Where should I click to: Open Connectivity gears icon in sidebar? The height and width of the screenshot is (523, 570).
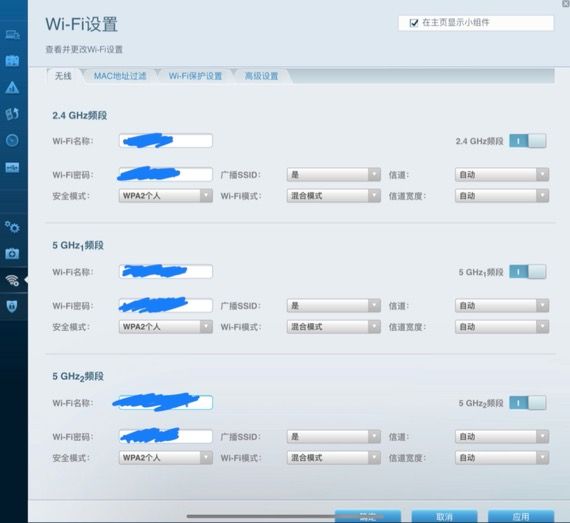12,227
